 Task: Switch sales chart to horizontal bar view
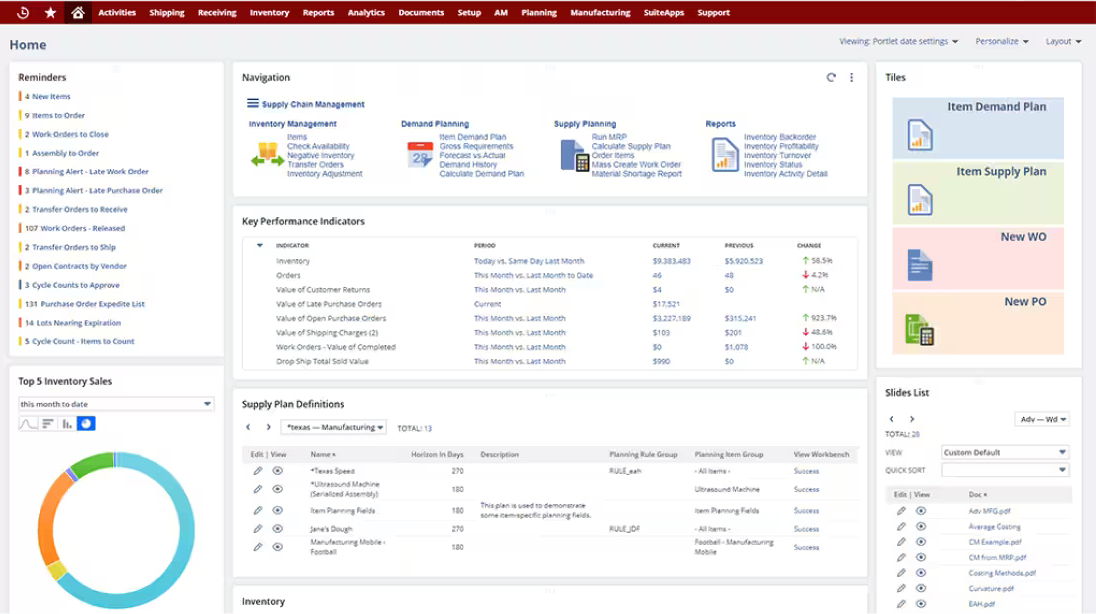[x=48, y=424]
